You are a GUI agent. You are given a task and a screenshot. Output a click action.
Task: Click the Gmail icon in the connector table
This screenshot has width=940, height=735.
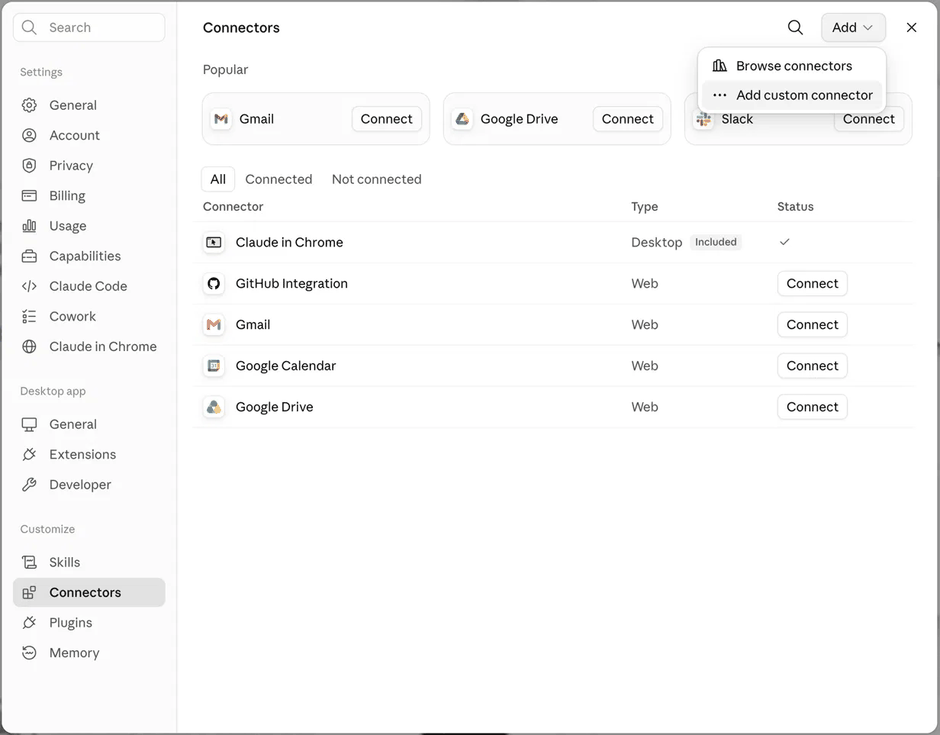(x=213, y=324)
